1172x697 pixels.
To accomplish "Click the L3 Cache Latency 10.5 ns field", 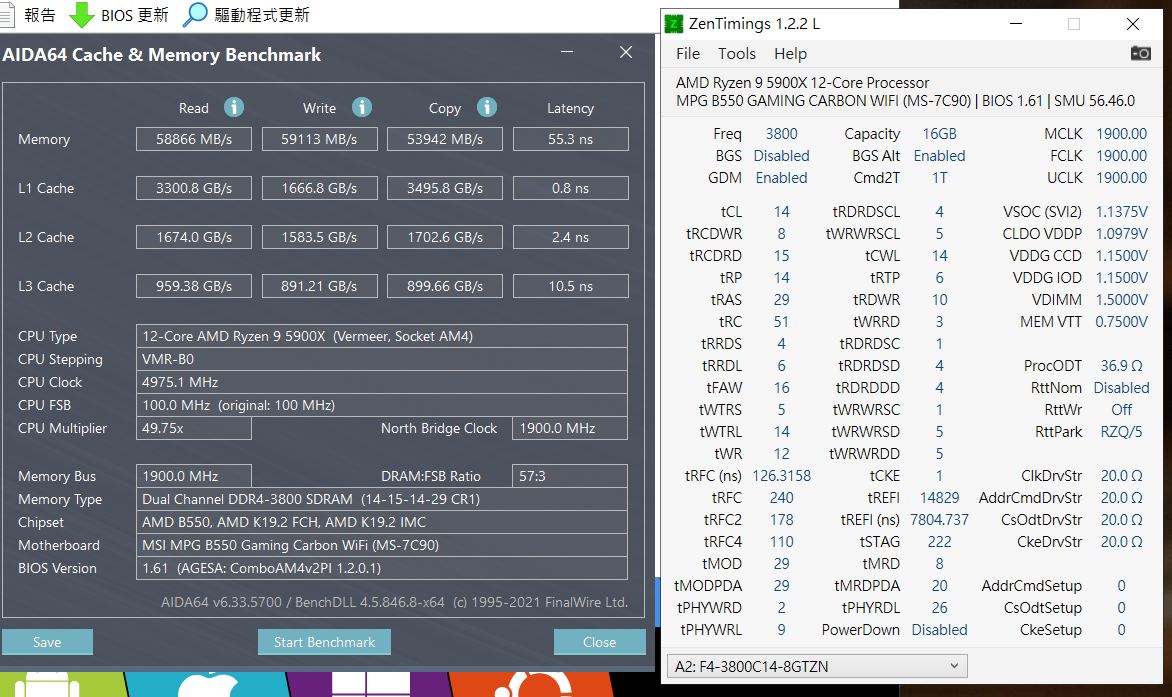I will 570,286.
